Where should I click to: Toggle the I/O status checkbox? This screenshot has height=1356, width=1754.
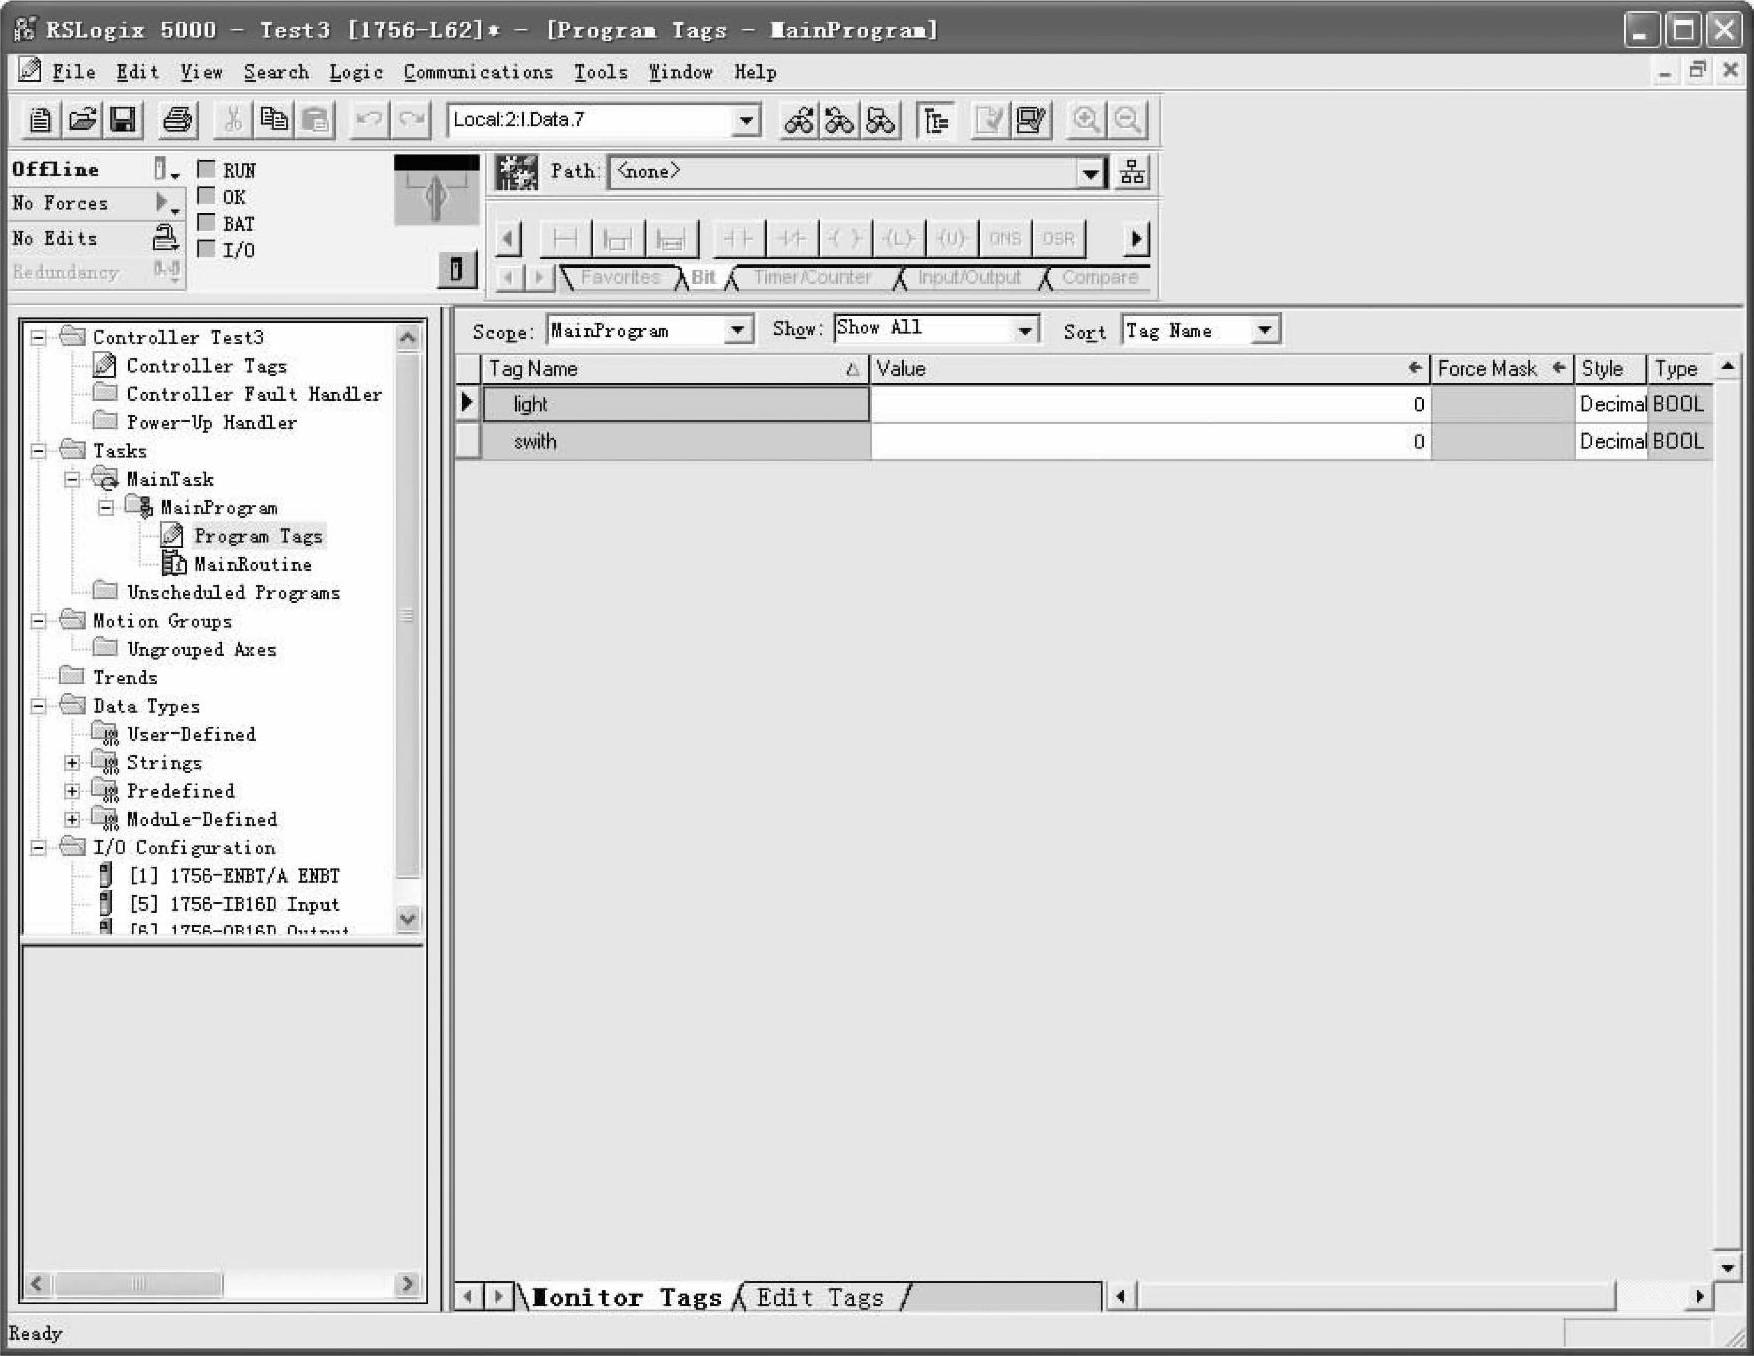pos(207,249)
